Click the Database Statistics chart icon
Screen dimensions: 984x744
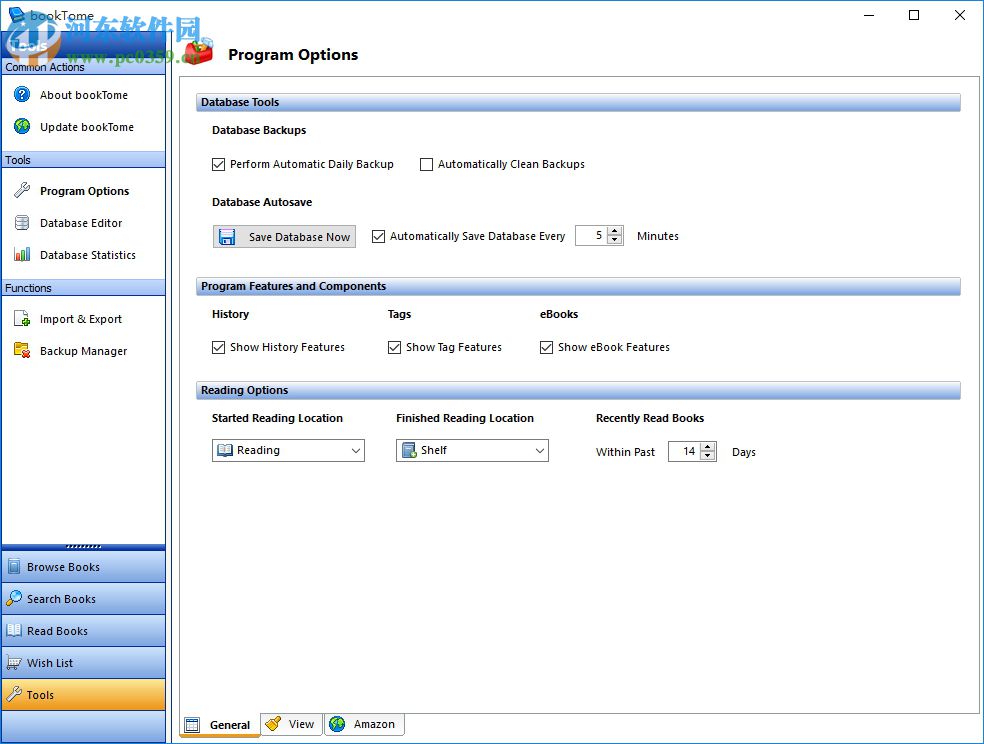click(22, 255)
